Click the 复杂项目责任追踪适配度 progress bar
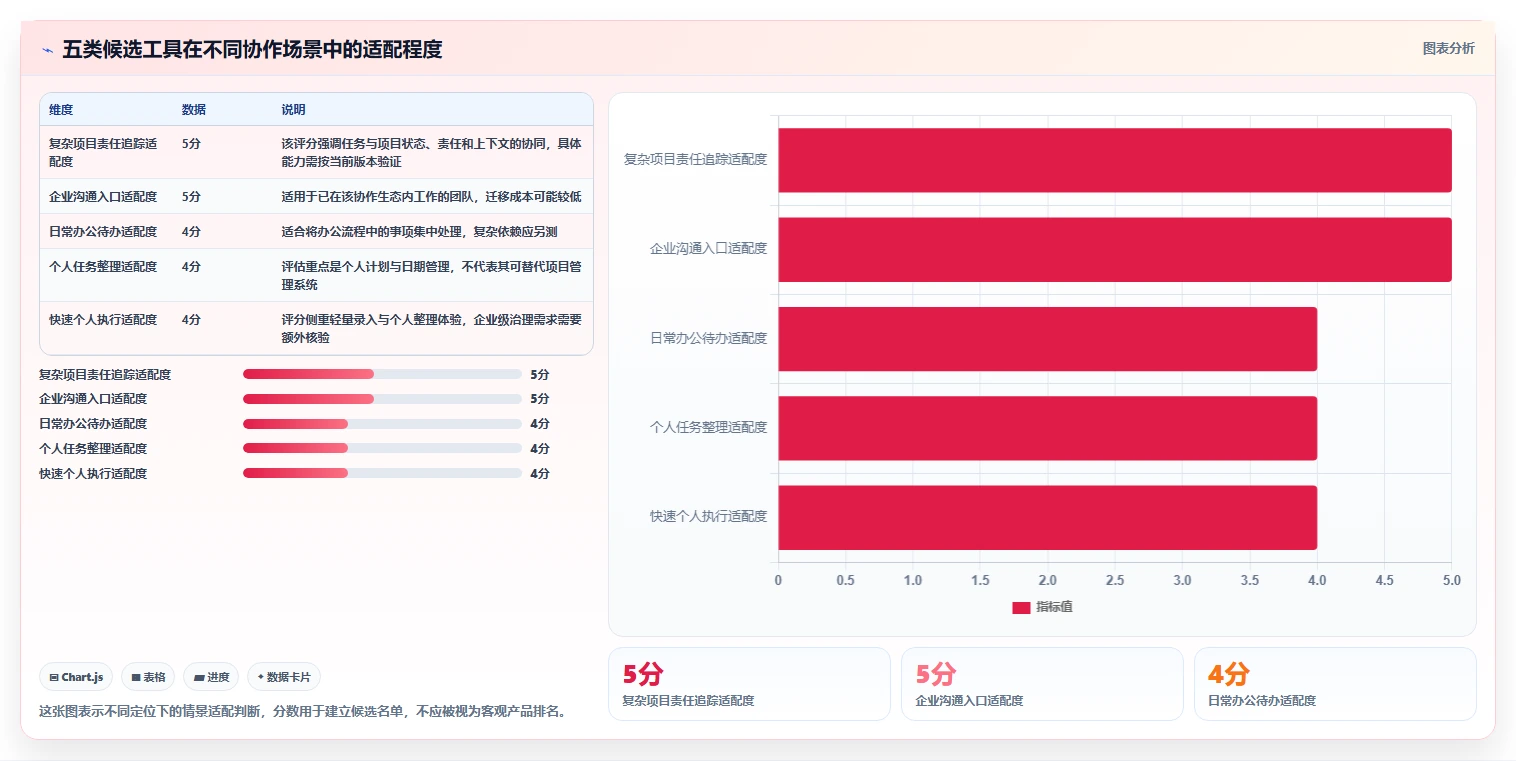The image size is (1516, 761). pyautogui.click(x=382, y=374)
